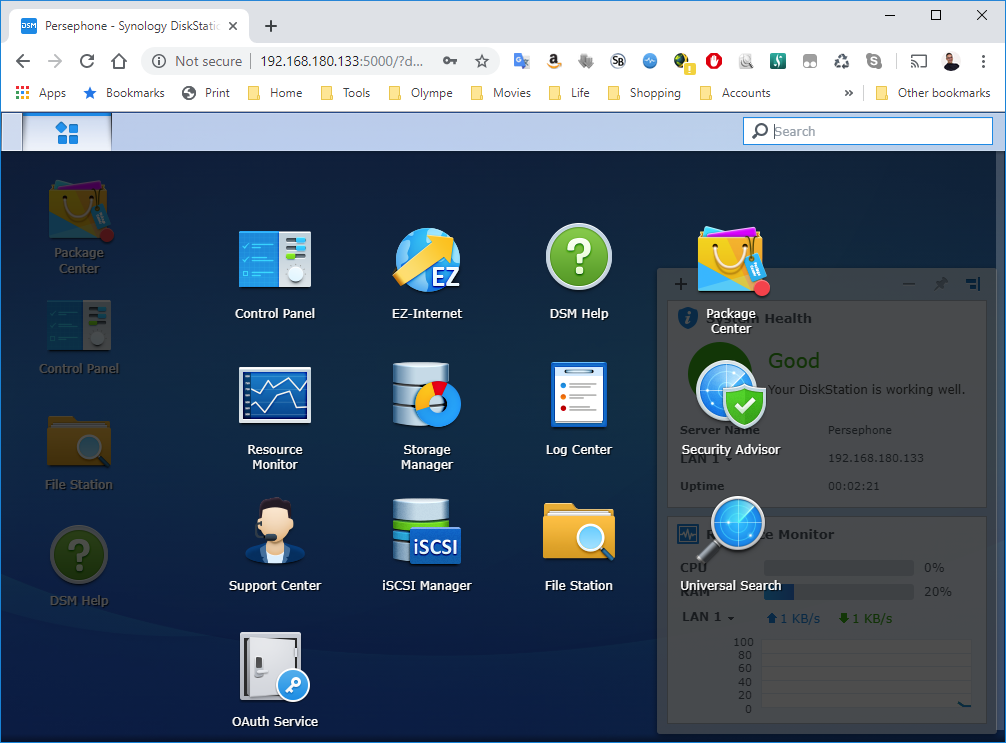Viewport: 1006px width, 743px height.
Task: Focus the DSM search field
Action: pos(868,131)
